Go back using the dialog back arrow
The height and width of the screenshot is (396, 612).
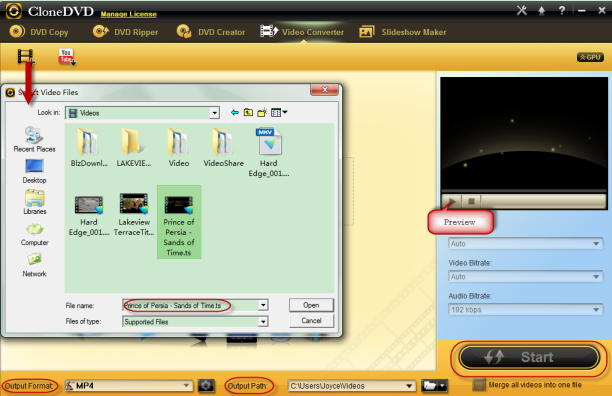point(235,113)
